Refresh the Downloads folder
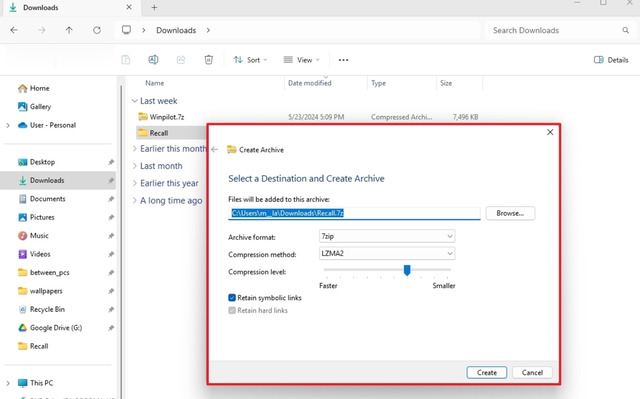Viewport: 640px width, 399px height. tap(97, 30)
